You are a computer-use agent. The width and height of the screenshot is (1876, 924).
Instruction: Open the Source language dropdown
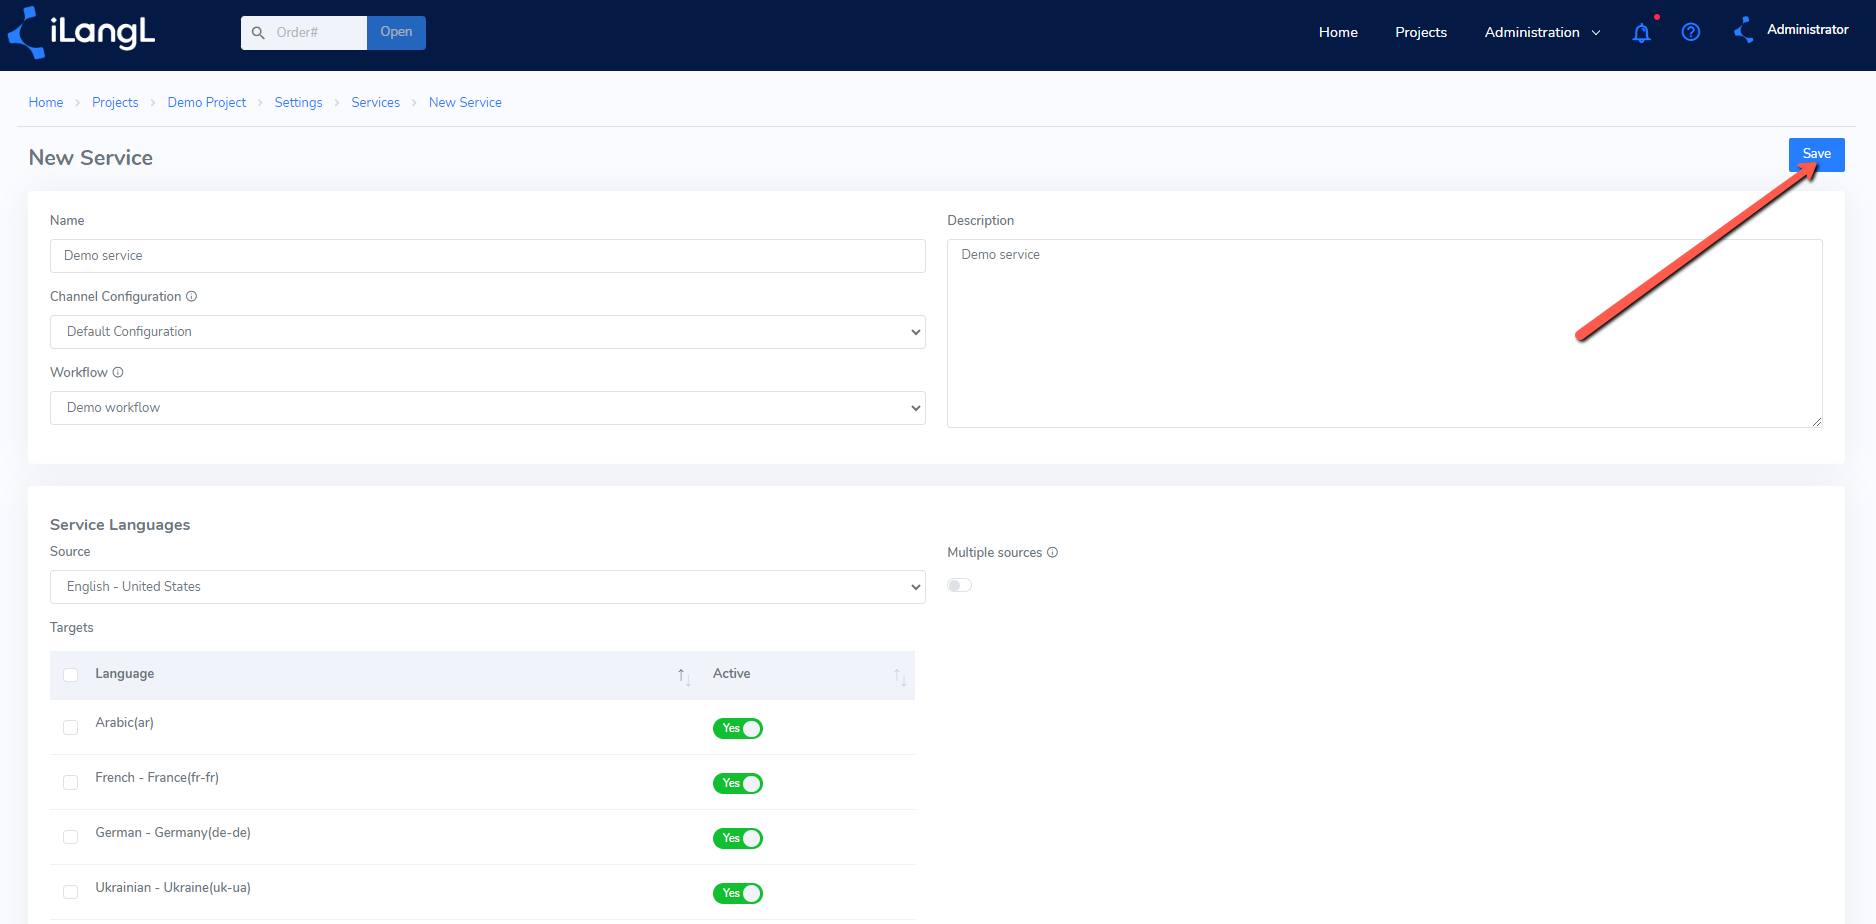click(488, 587)
